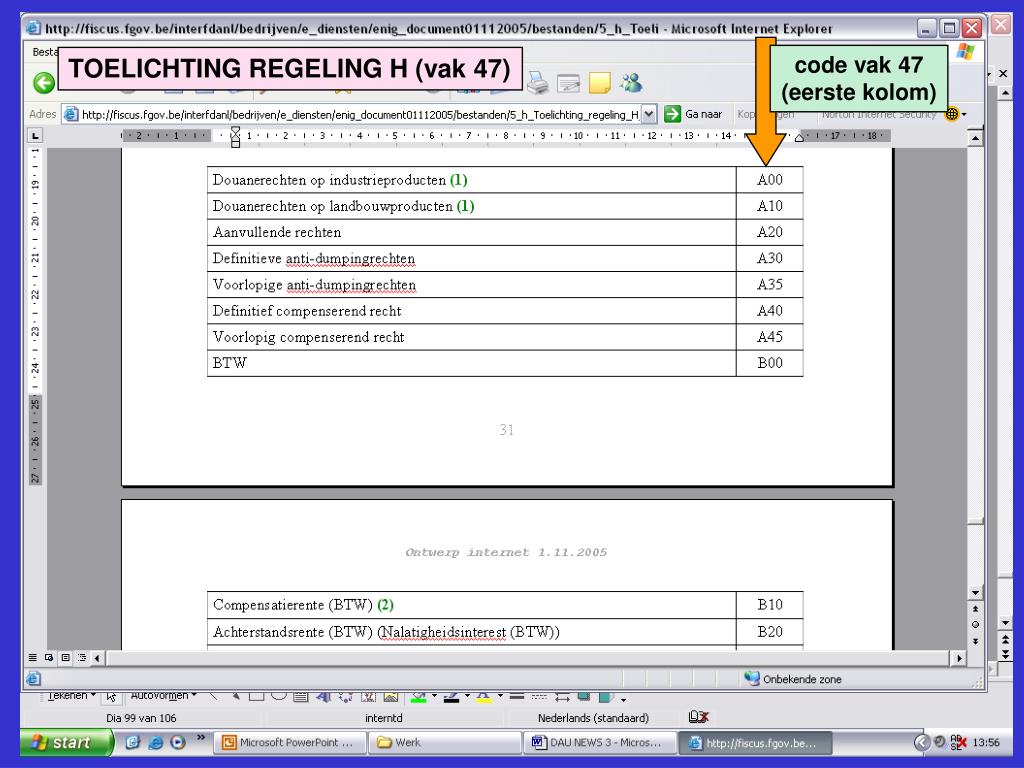The width and height of the screenshot is (1024, 768).
Task: Click Definitieve anti-dumpingrechten row text
Action: click(313, 259)
